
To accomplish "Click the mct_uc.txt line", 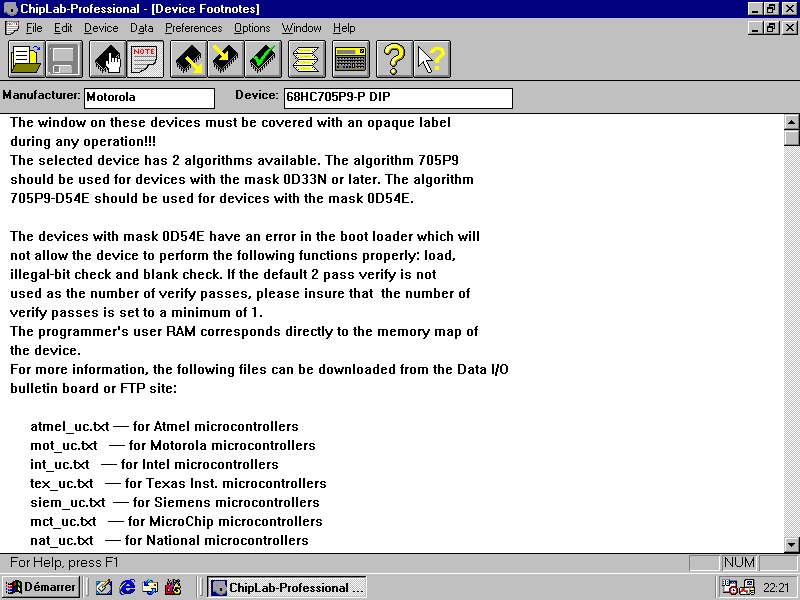I will [x=176, y=521].
